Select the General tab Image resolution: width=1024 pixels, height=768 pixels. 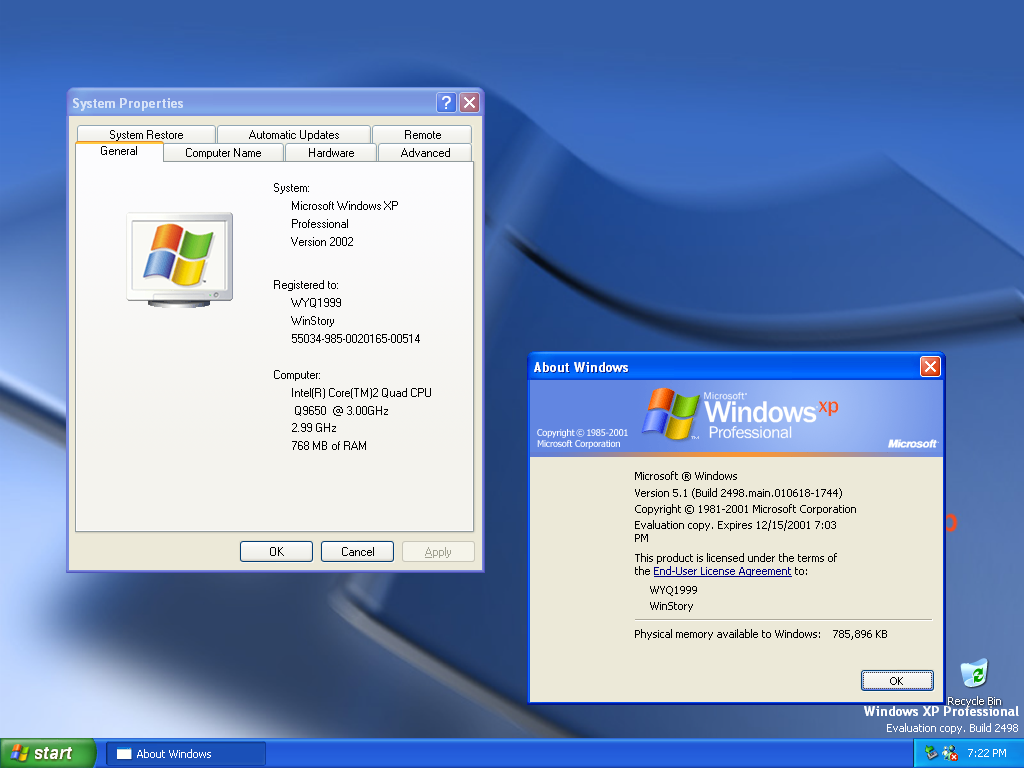(119, 151)
